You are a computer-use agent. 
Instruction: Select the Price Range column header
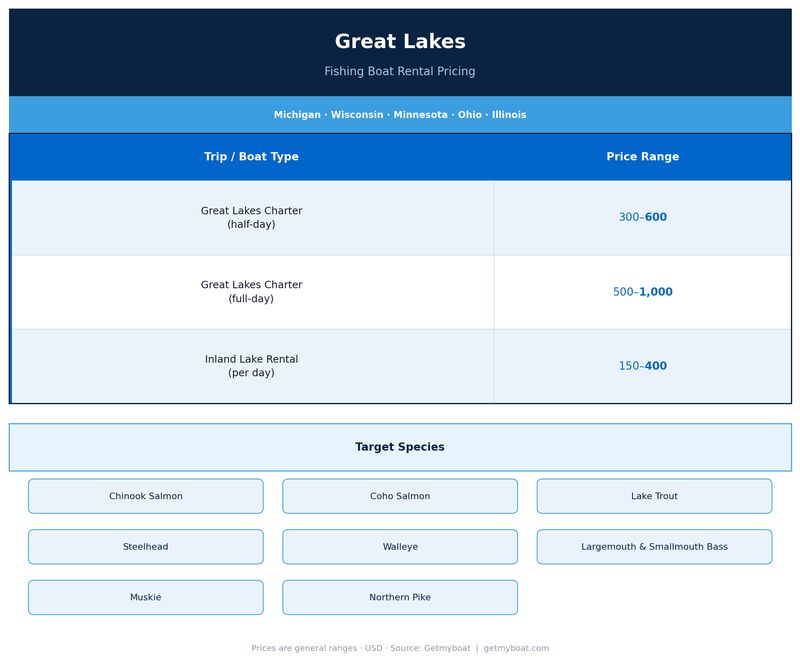(x=643, y=157)
